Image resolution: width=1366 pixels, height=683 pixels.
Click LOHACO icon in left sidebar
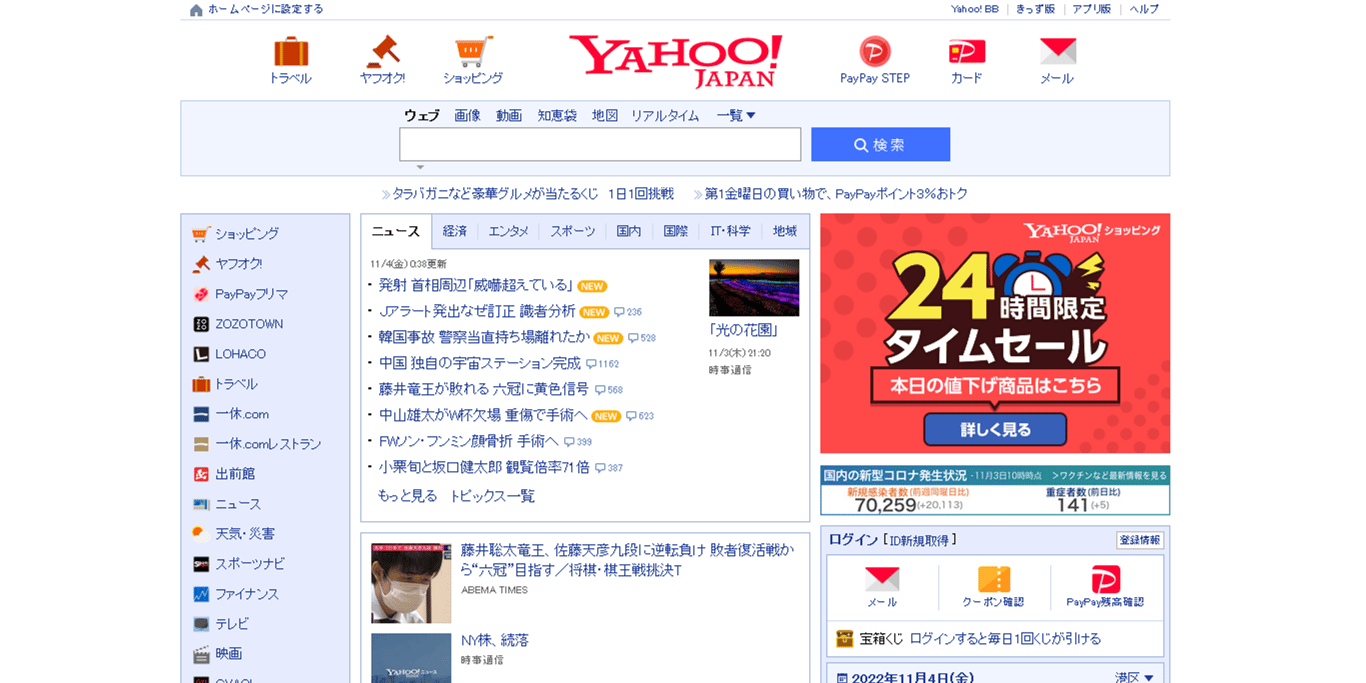coord(201,354)
